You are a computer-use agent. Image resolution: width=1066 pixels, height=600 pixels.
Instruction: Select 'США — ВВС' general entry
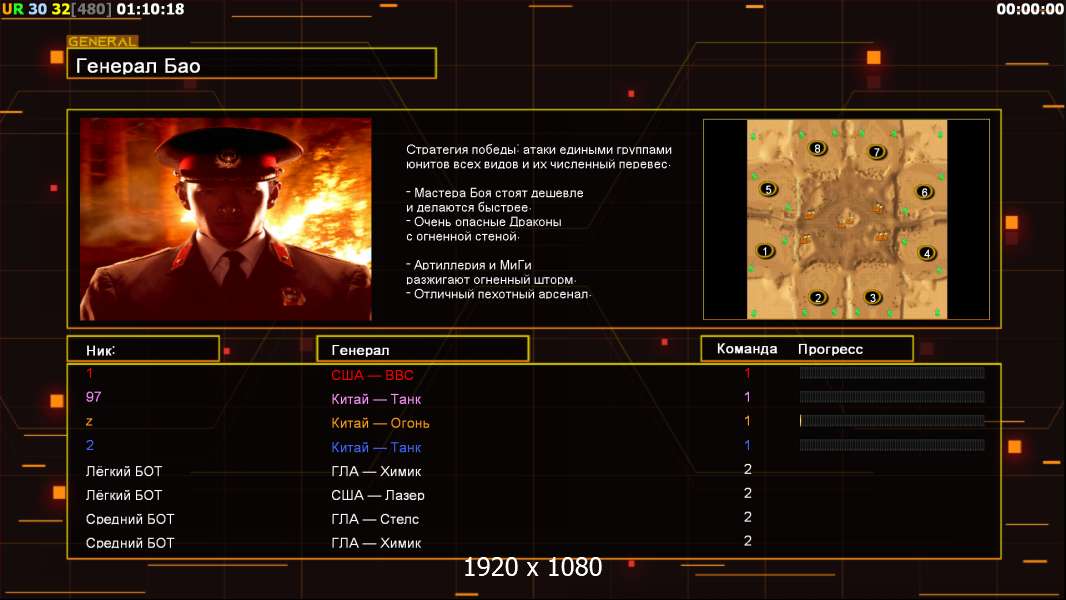[x=372, y=375]
